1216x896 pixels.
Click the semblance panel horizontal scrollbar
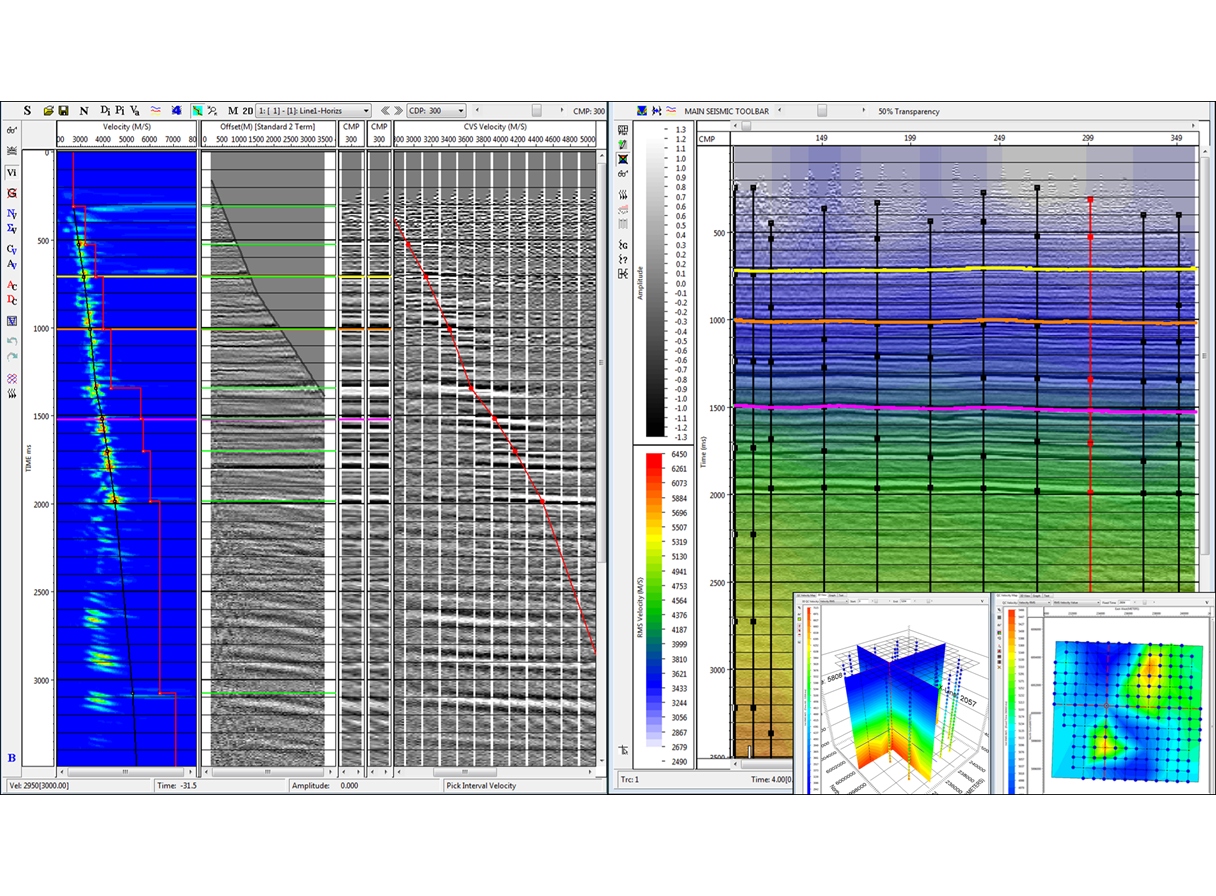[x=126, y=772]
